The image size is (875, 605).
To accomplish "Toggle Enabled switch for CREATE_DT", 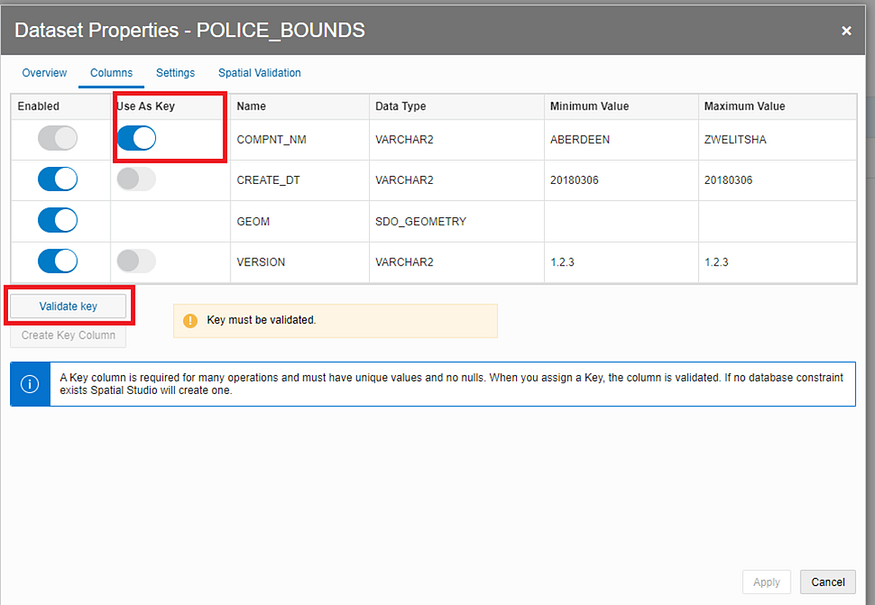I will [x=57, y=180].
